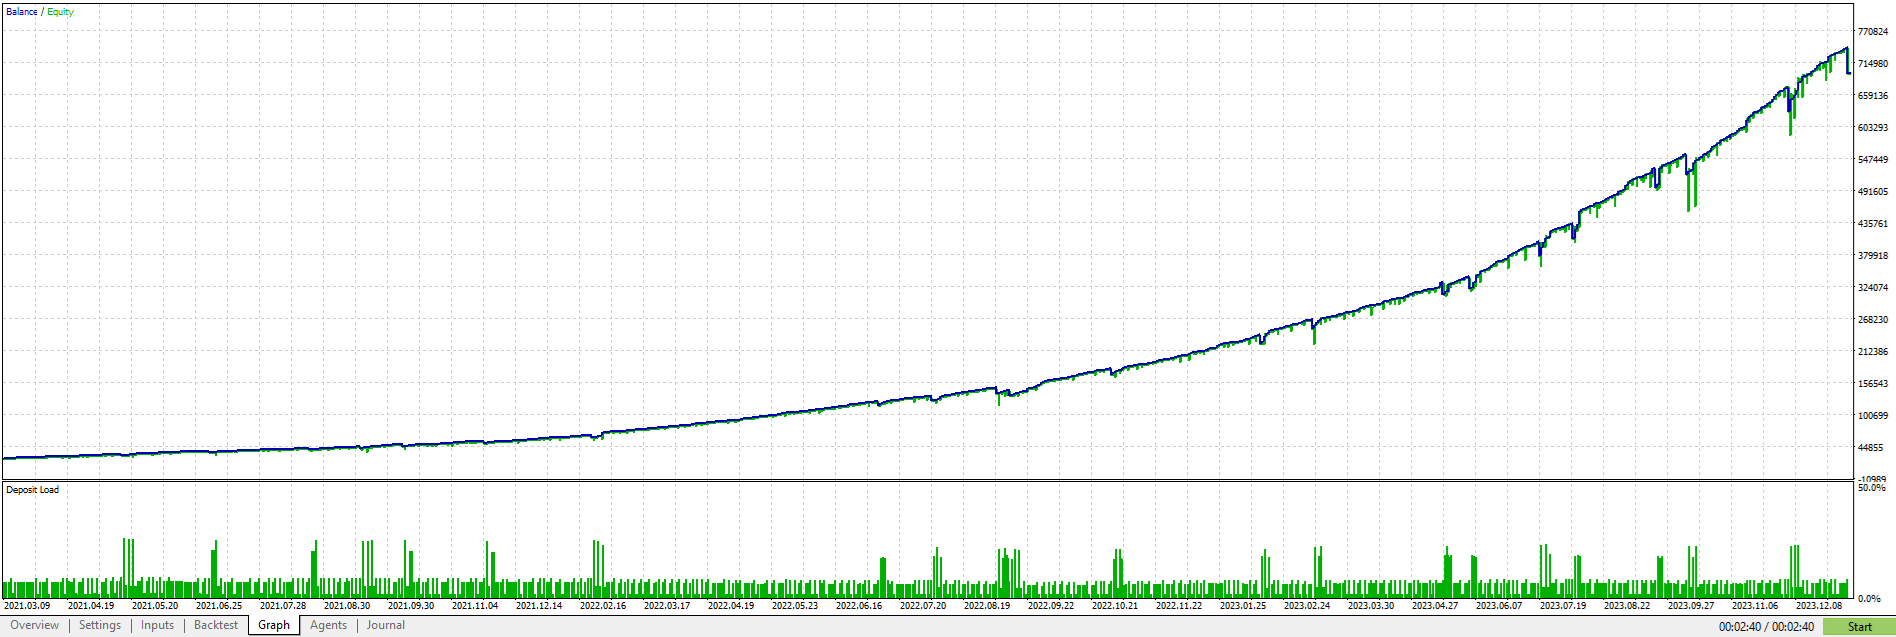The width and height of the screenshot is (1896, 637).
Task: Click the 2021.04.19 date label
Action: click(x=91, y=605)
